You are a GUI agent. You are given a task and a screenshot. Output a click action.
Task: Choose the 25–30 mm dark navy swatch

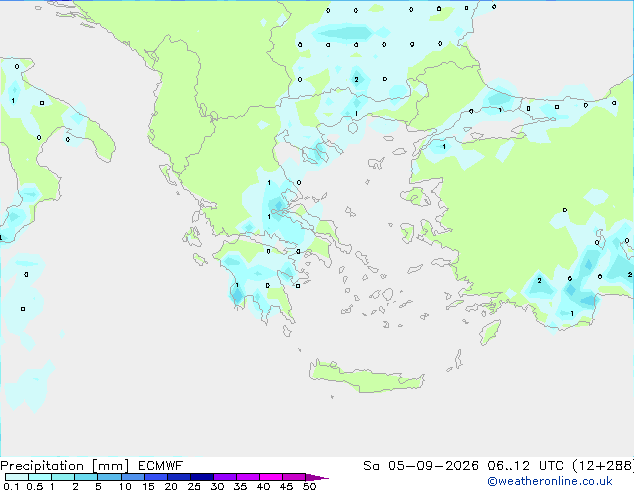click(x=201, y=477)
